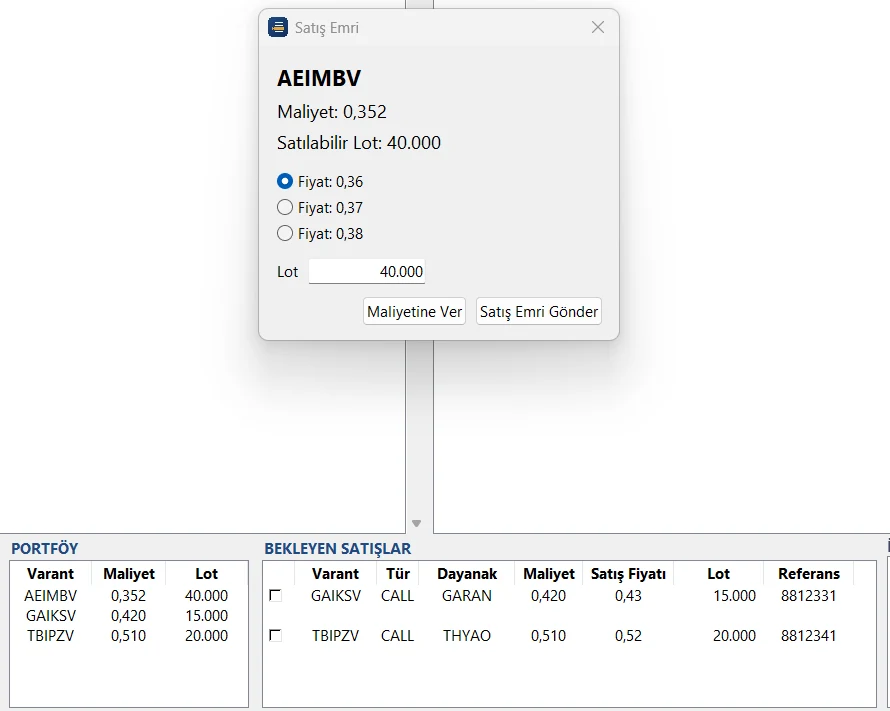Click the small down arrow on the splitter
Image resolution: width=890 pixels, height=711 pixels.
(417, 523)
